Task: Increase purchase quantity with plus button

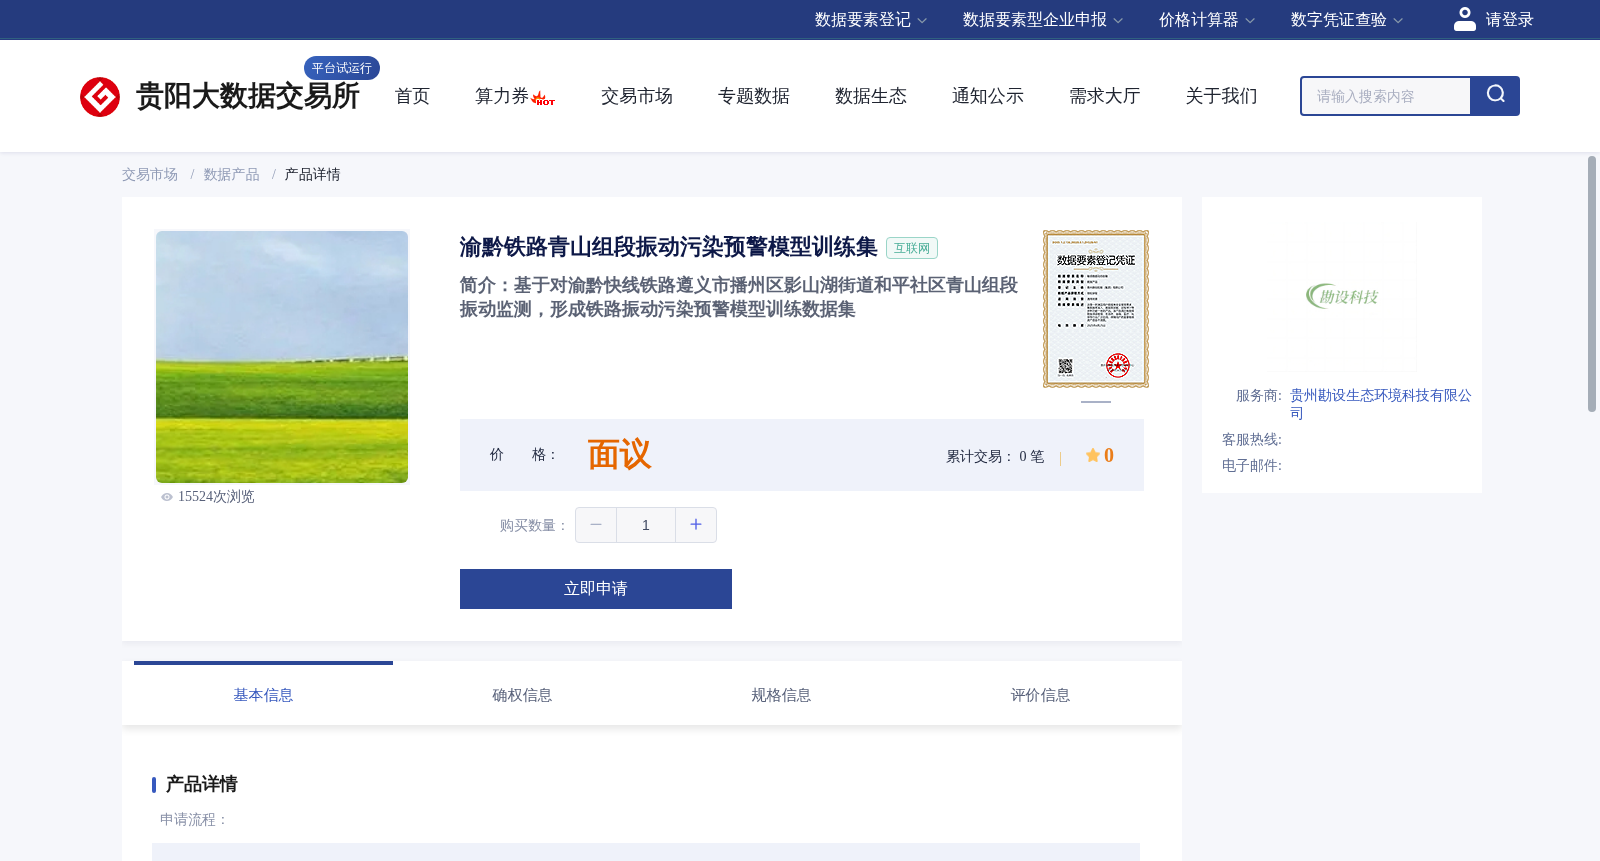Action: (x=696, y=525)
